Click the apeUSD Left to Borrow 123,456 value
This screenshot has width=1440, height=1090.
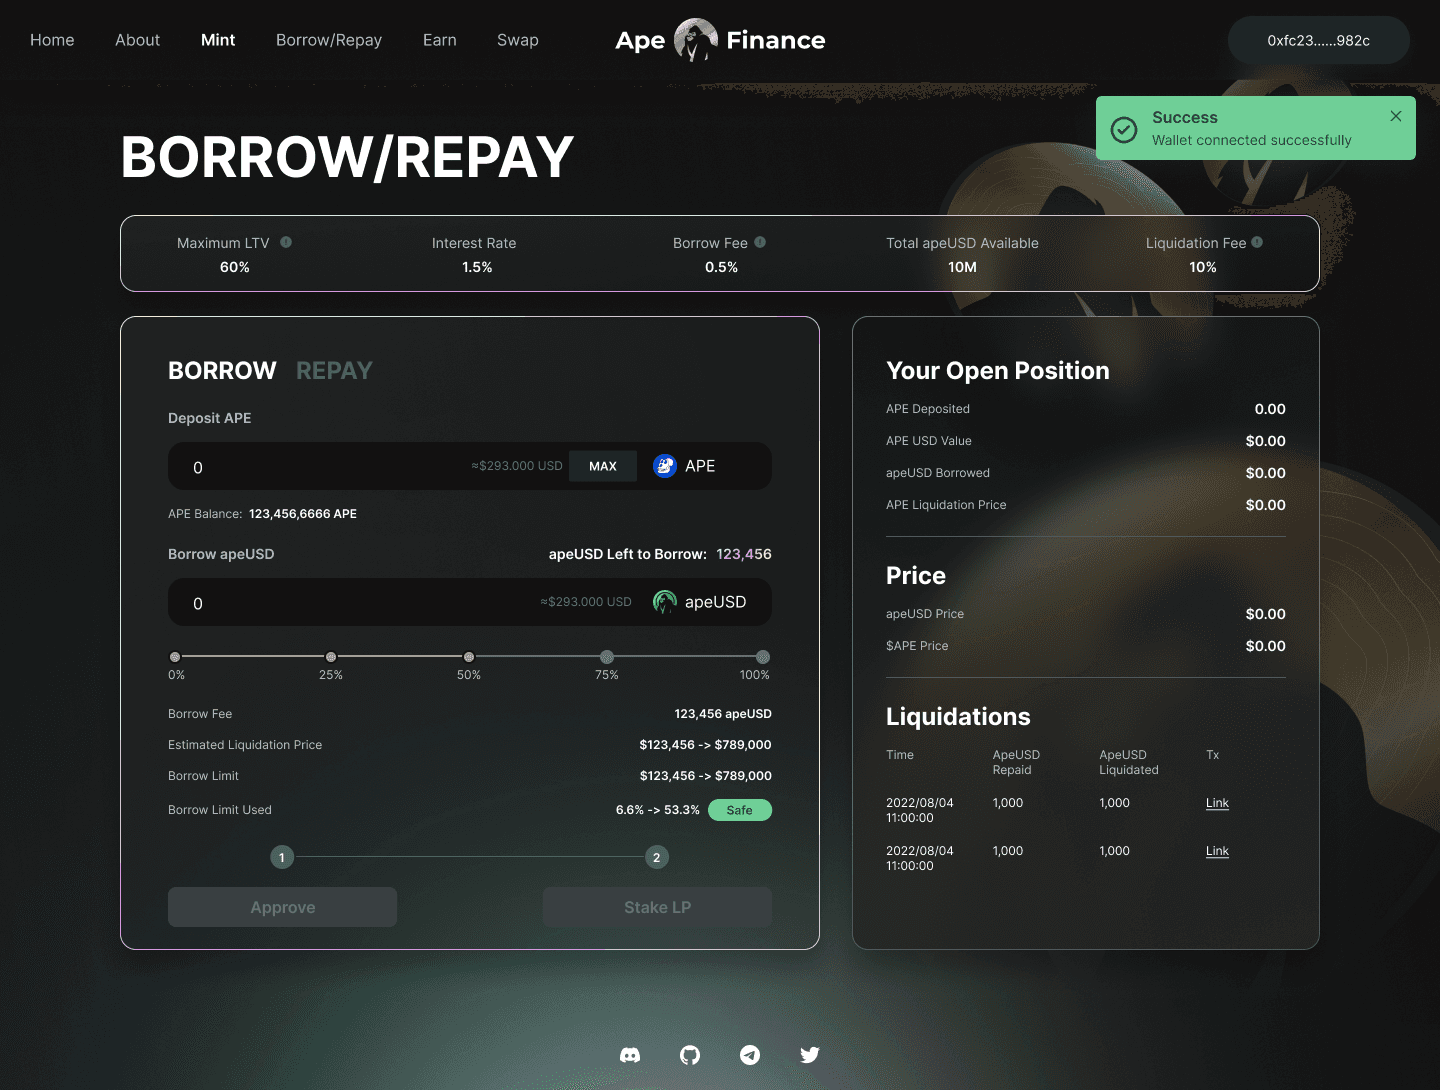(744, 554)
